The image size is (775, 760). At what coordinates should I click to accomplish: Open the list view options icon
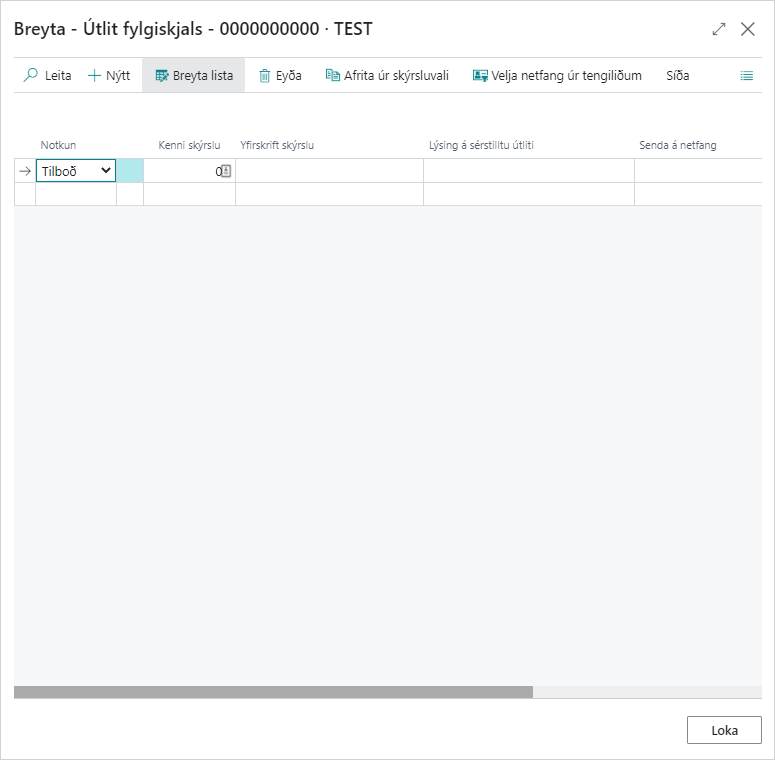(746, 75)
